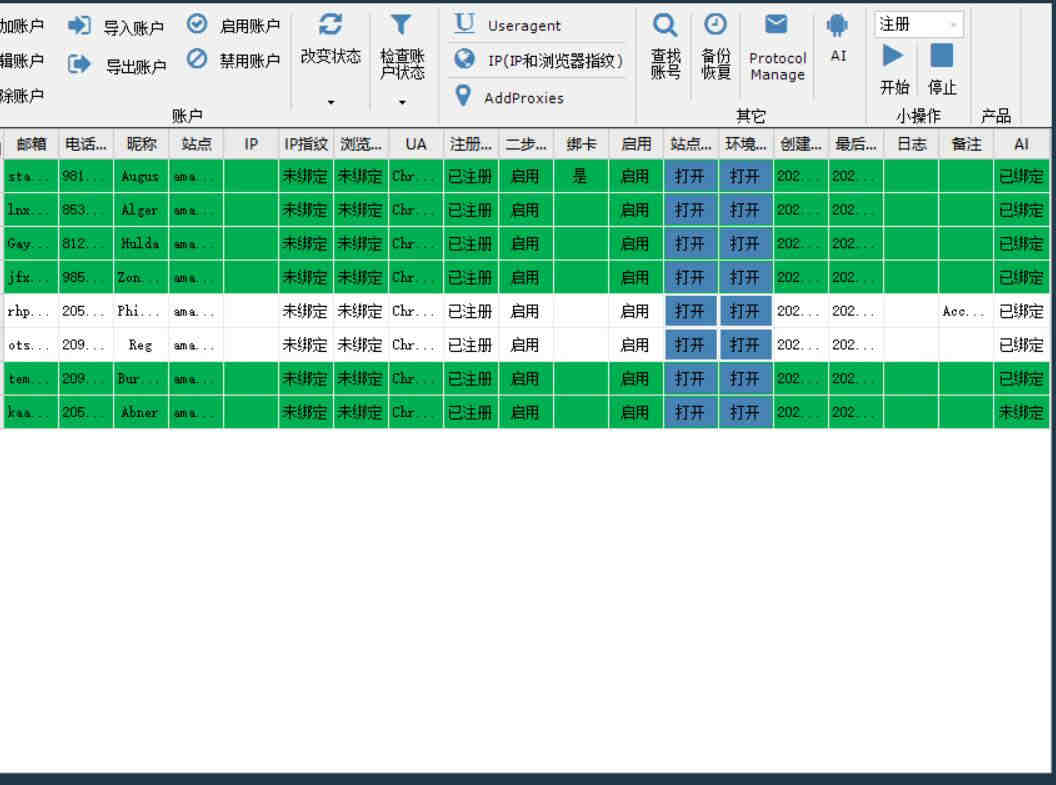
Task: Click the Protocol Manage envelope icon
Action: point(776,24)
